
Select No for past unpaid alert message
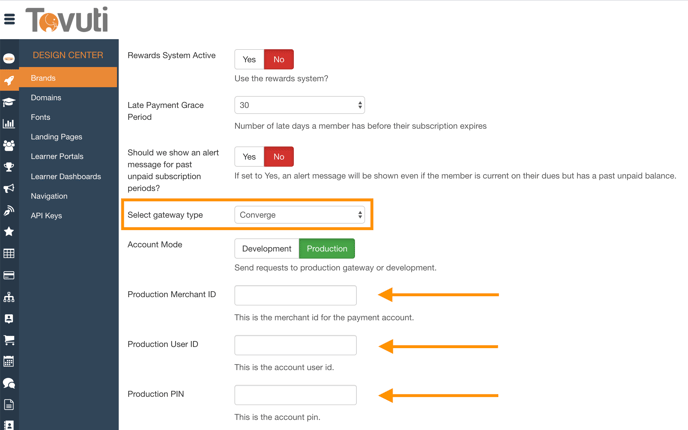[279, 156]
